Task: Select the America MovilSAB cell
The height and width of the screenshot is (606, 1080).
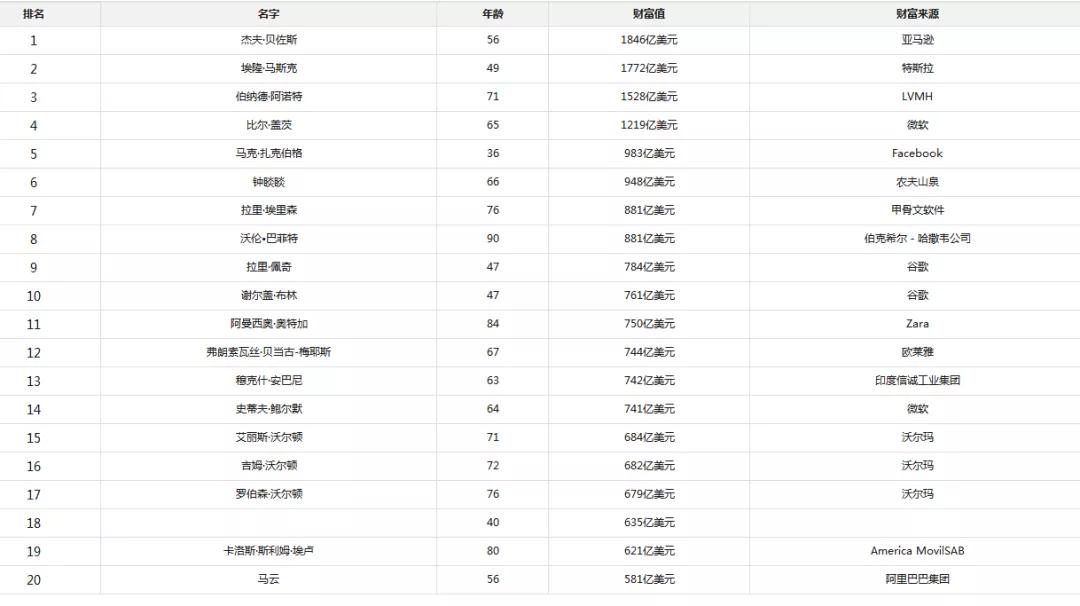Action: tap(917, 551)
